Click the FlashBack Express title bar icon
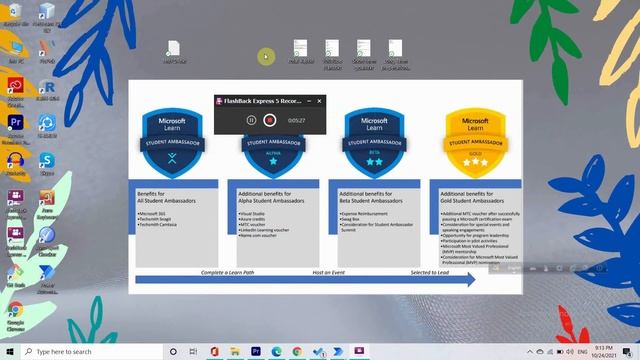The image size is (640, 360). (x=219, y=101)
